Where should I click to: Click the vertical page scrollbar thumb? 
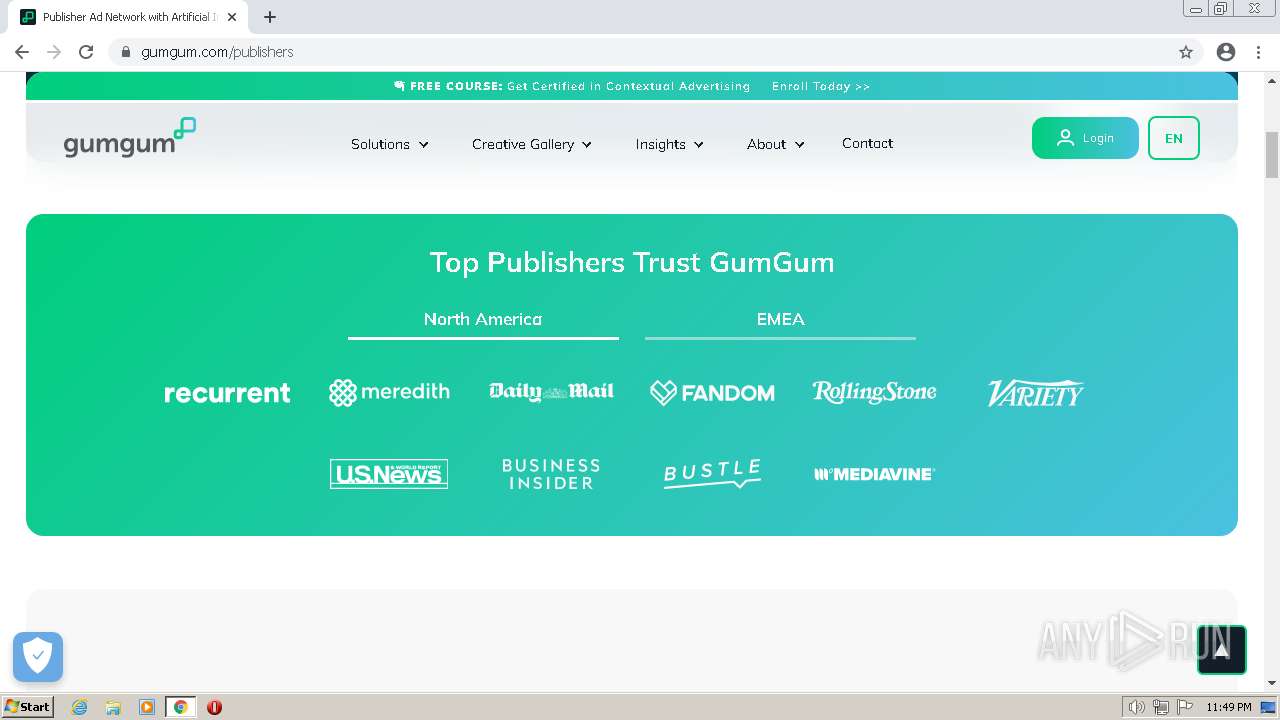click(1272, 153)
